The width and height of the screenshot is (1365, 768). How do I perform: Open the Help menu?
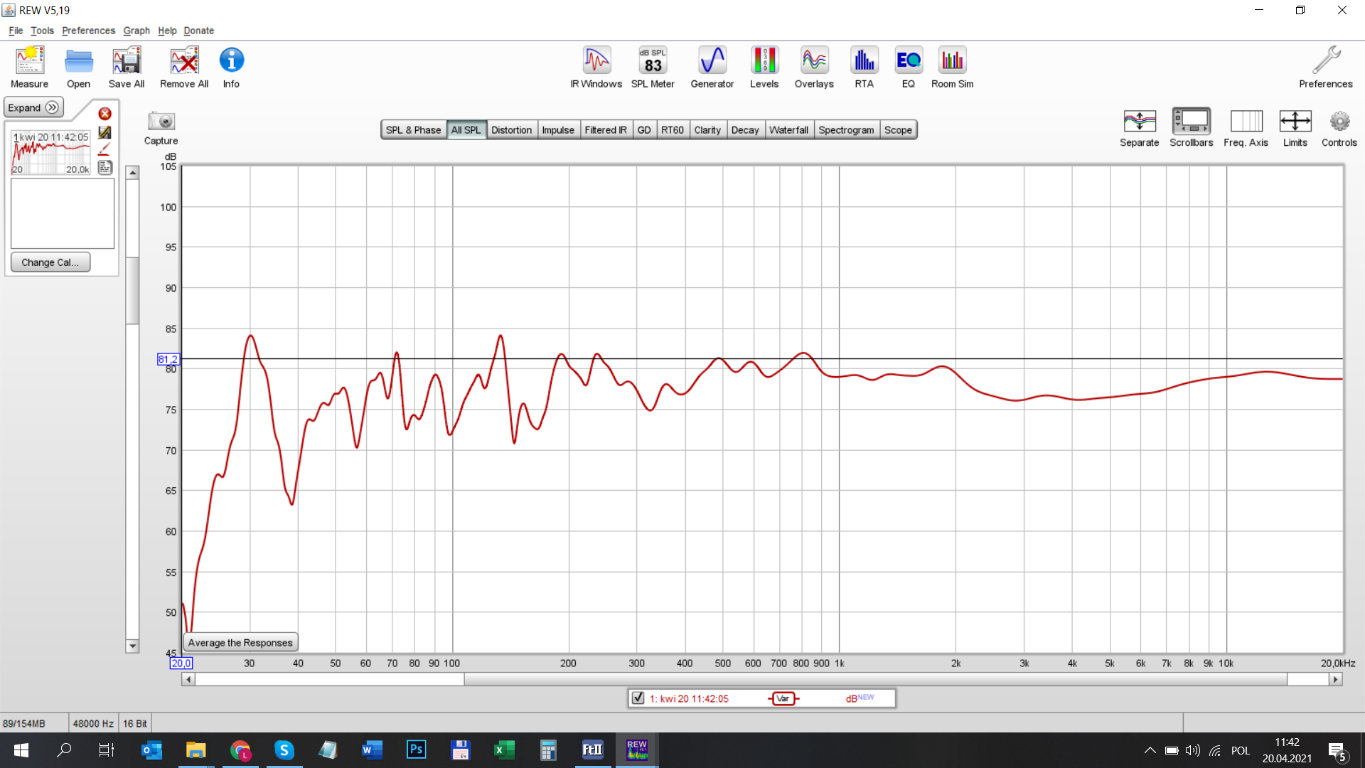pyautogui.click(x=167, y=31)
